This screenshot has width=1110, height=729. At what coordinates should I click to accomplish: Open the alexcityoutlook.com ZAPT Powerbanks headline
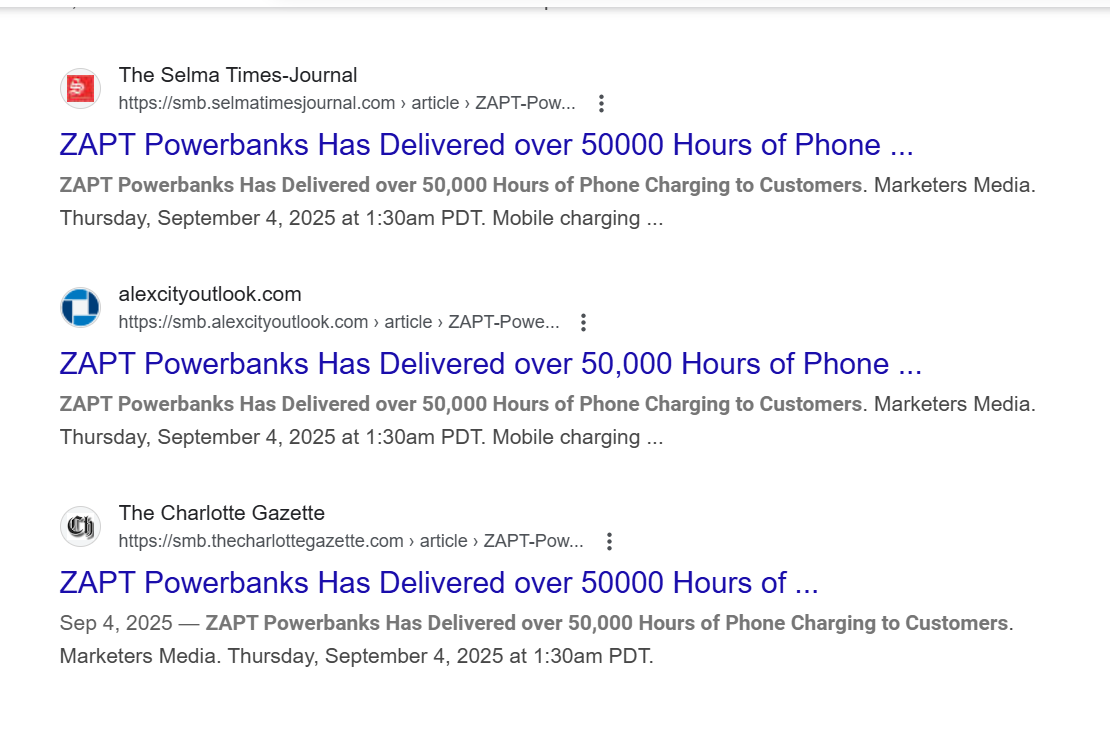pos(490,364)
